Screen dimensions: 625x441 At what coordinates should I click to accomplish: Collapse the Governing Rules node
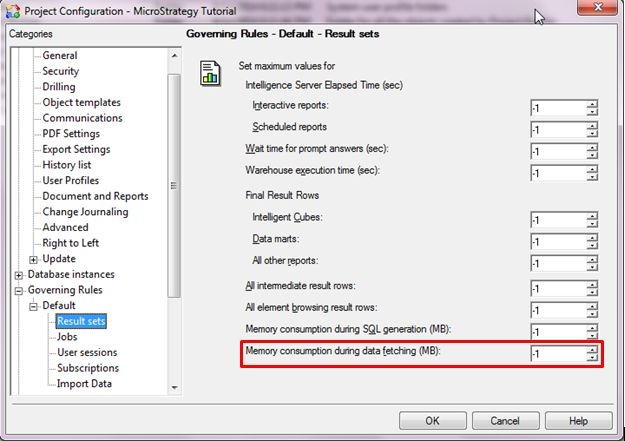pos(19,291)
